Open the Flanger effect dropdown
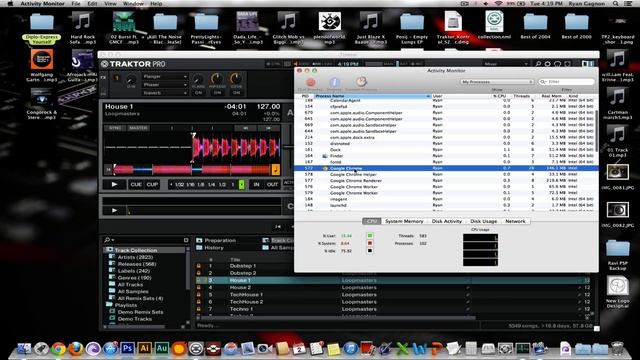This screenshot has width=640, height=360. (x=165, y=76)
